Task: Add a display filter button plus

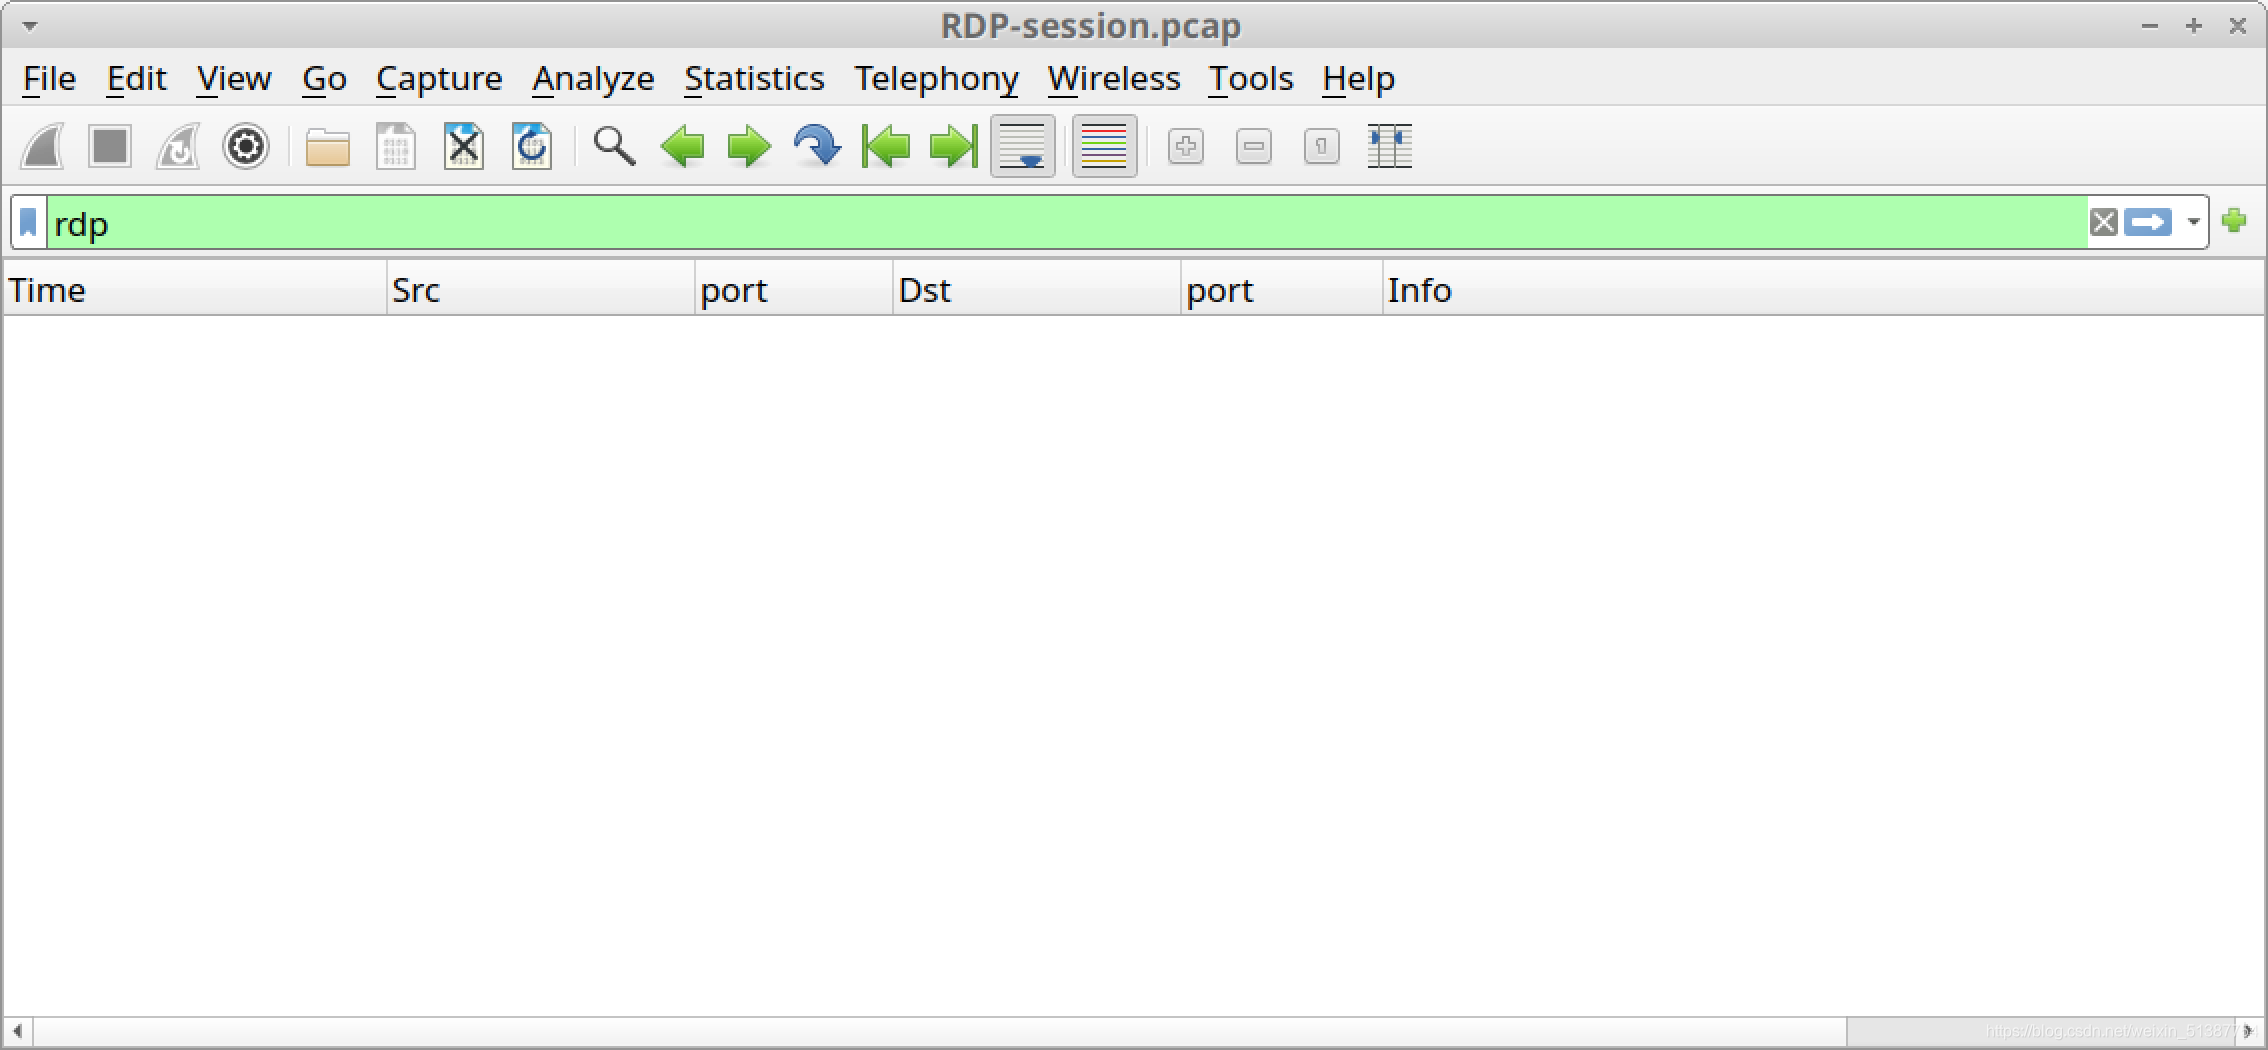Action: (2234, 221)
